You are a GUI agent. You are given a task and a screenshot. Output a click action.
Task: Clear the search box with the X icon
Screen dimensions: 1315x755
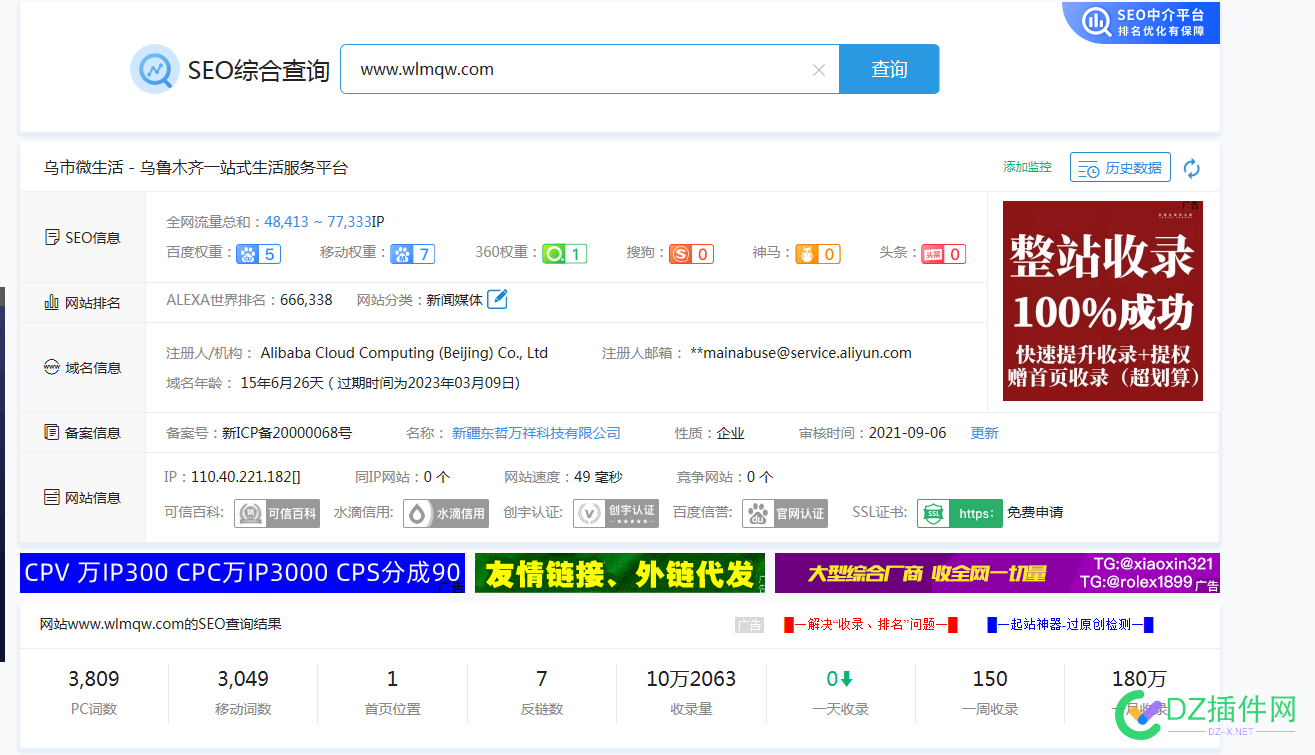(x=818, y=70)
